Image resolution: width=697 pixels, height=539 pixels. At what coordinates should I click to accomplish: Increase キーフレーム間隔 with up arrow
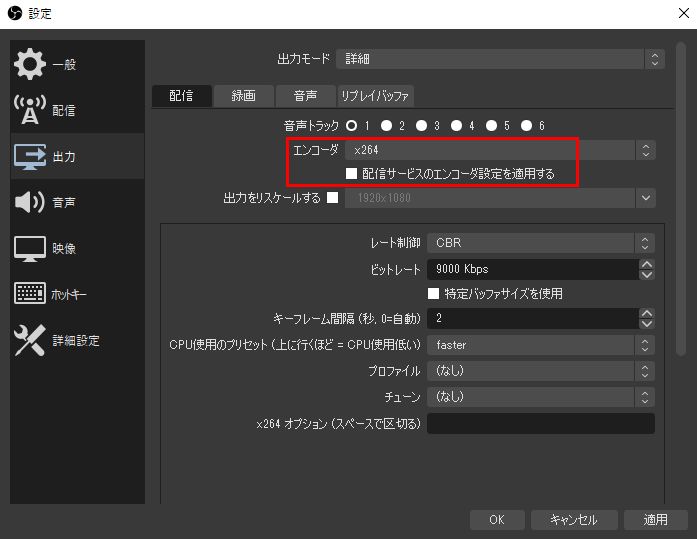point(647,313)
